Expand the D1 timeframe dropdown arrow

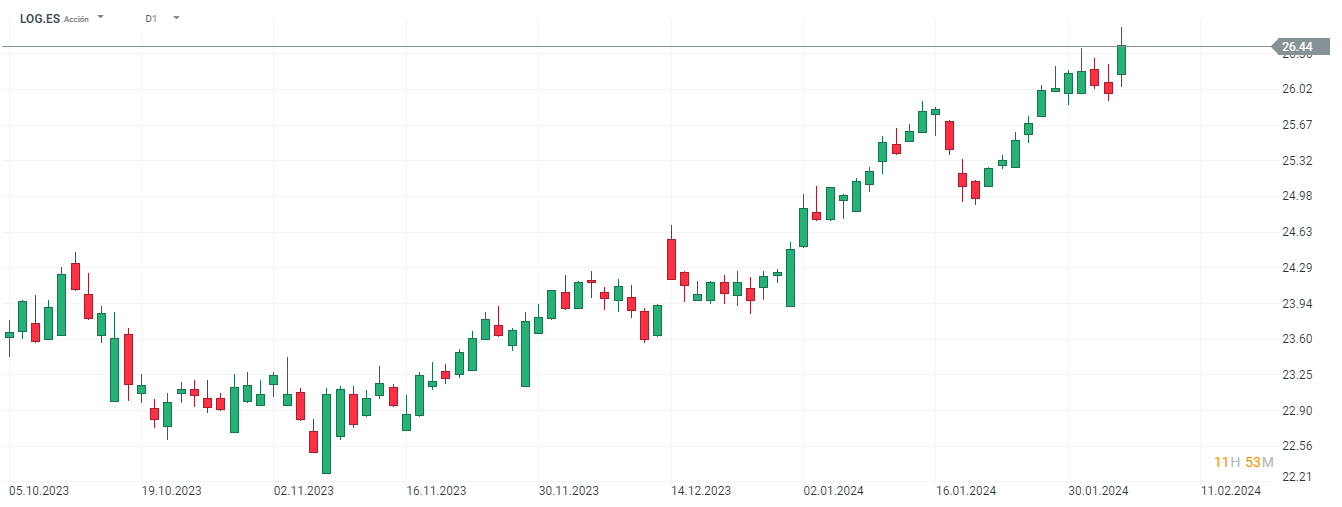pos(176,17)
